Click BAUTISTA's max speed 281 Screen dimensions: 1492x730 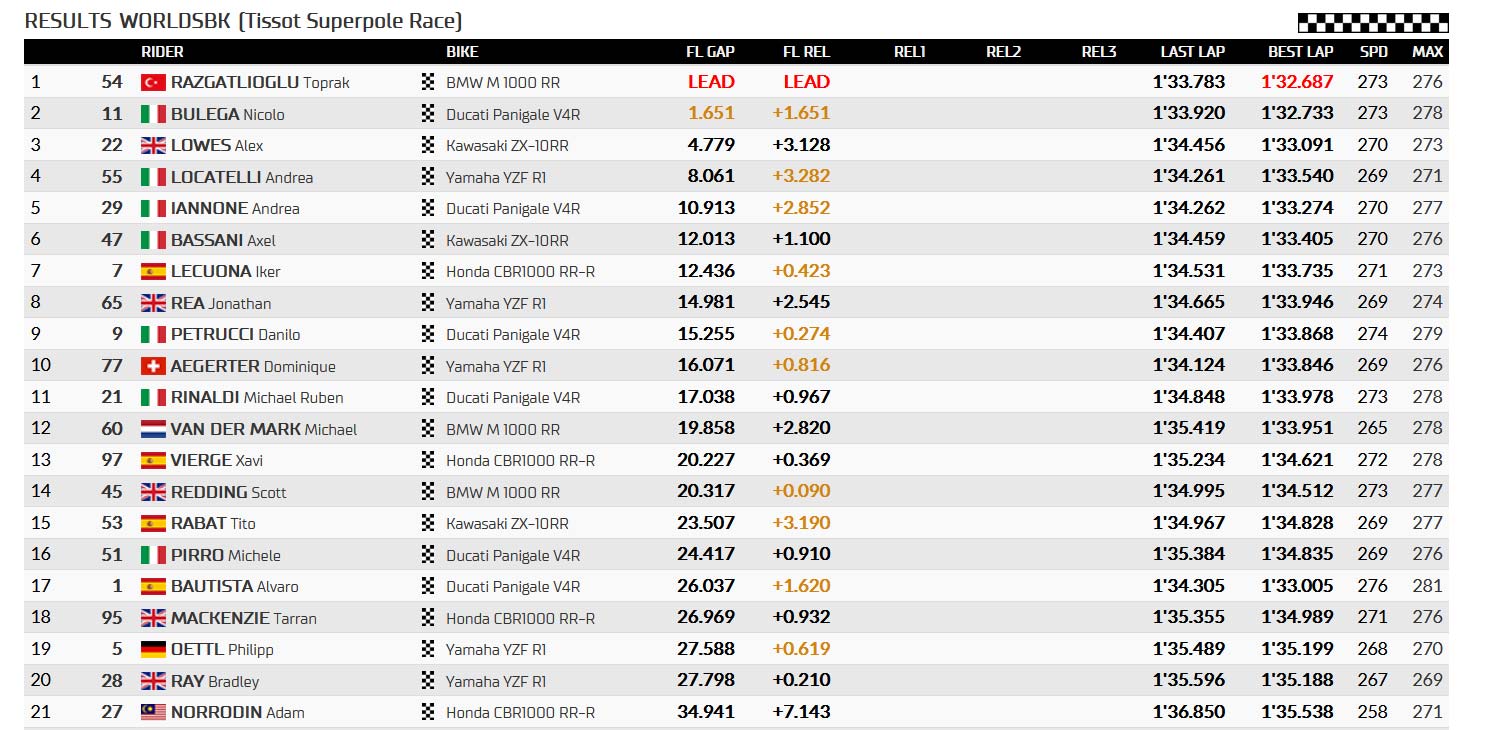pos(1428,586)
